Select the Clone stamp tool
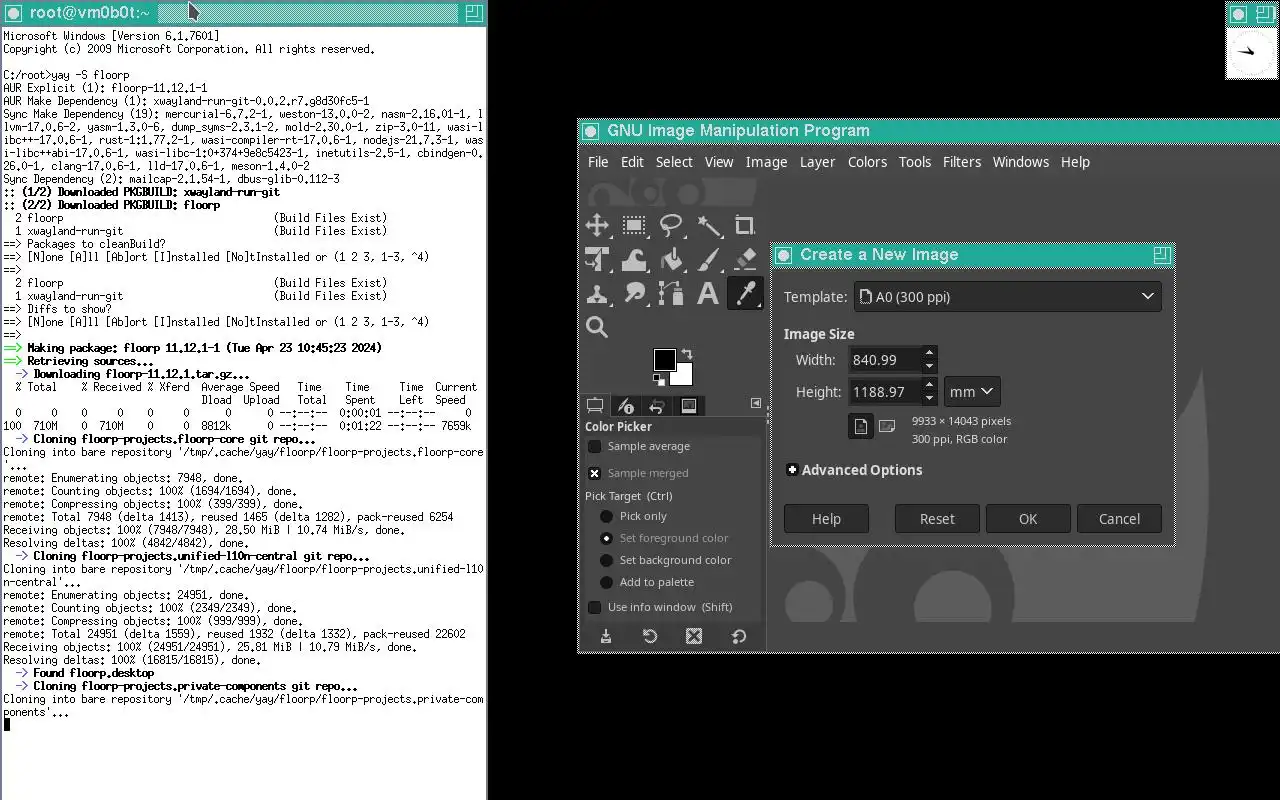 597,293
